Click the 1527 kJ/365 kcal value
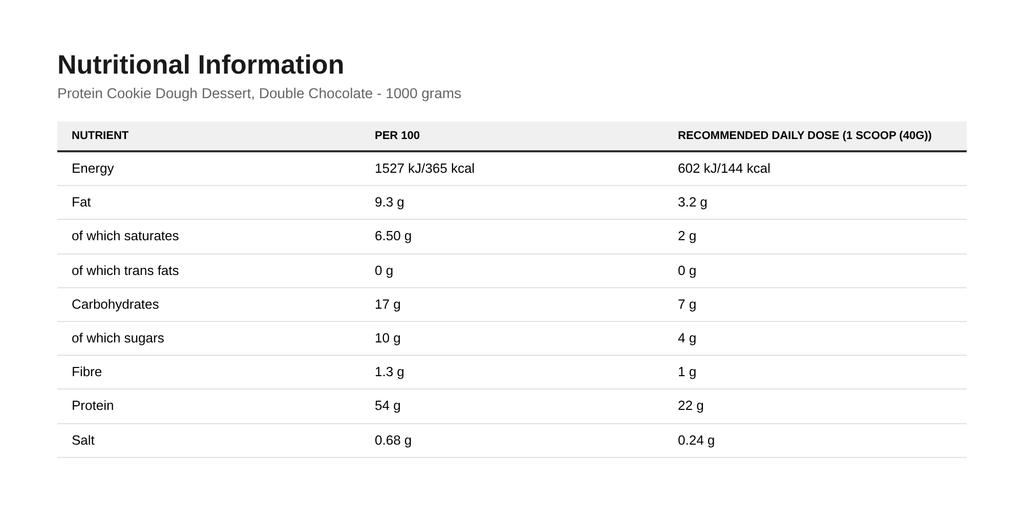 [x=424, y=169]
